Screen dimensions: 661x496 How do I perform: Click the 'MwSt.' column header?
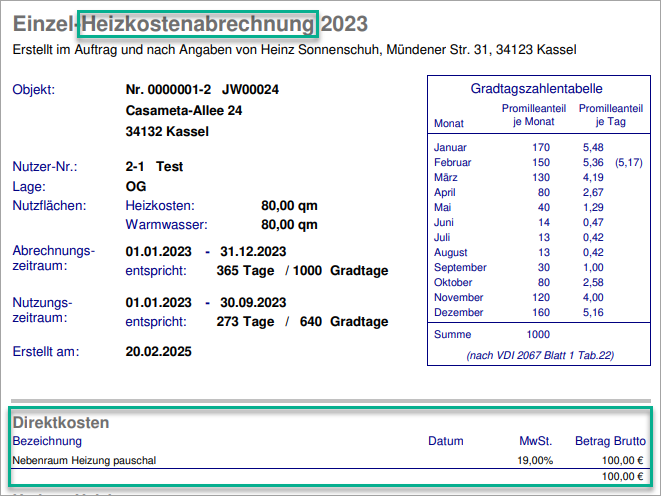tap(535, 441)
